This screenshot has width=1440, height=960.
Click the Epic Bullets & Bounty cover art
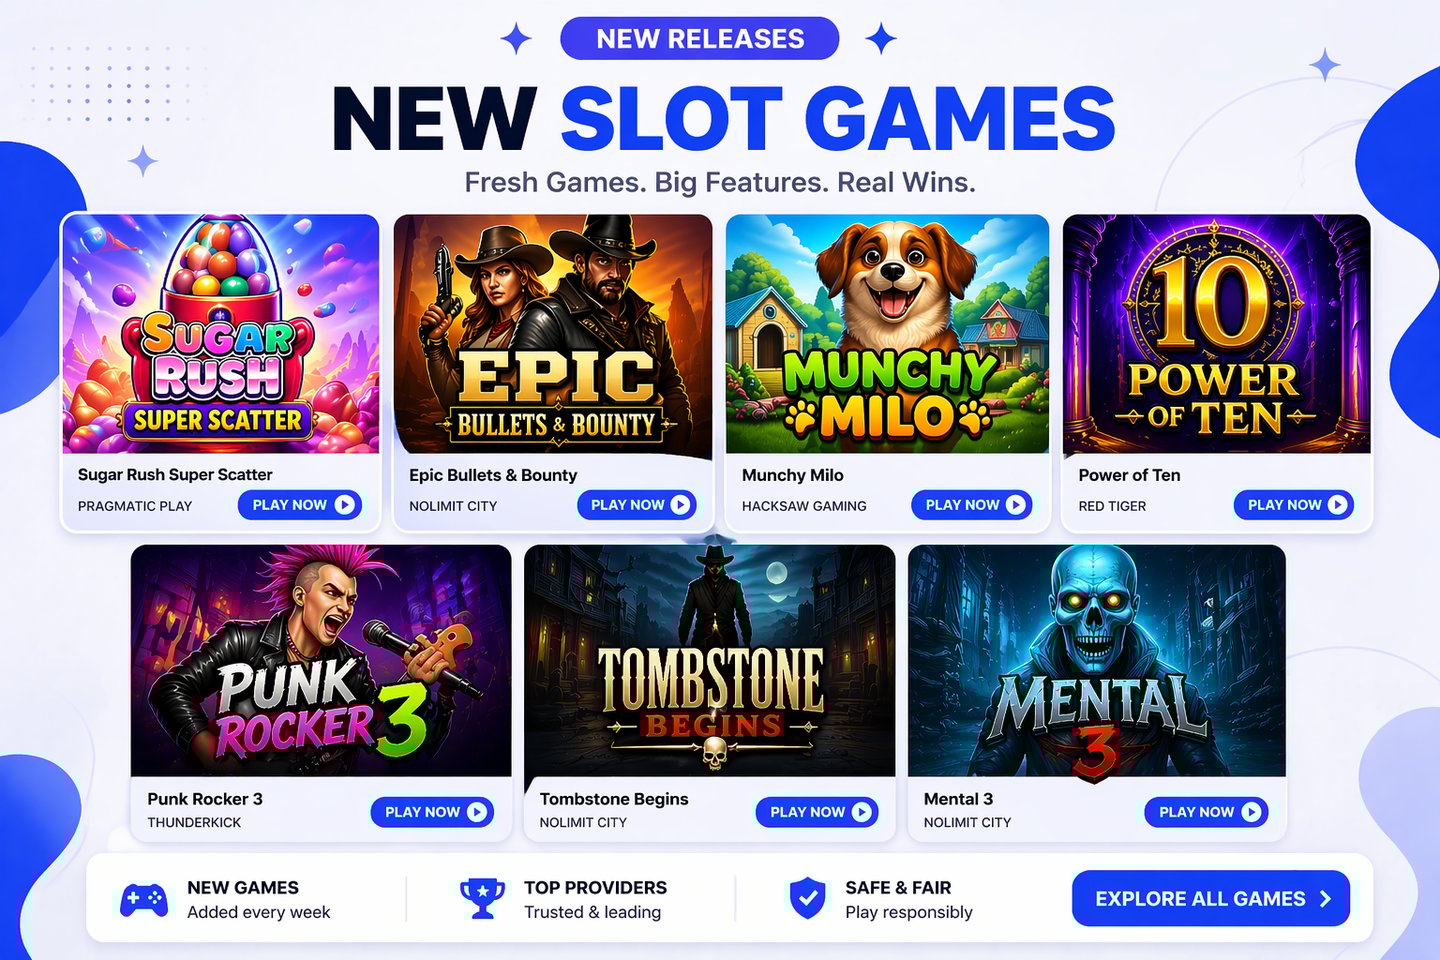tap(553, 334)
